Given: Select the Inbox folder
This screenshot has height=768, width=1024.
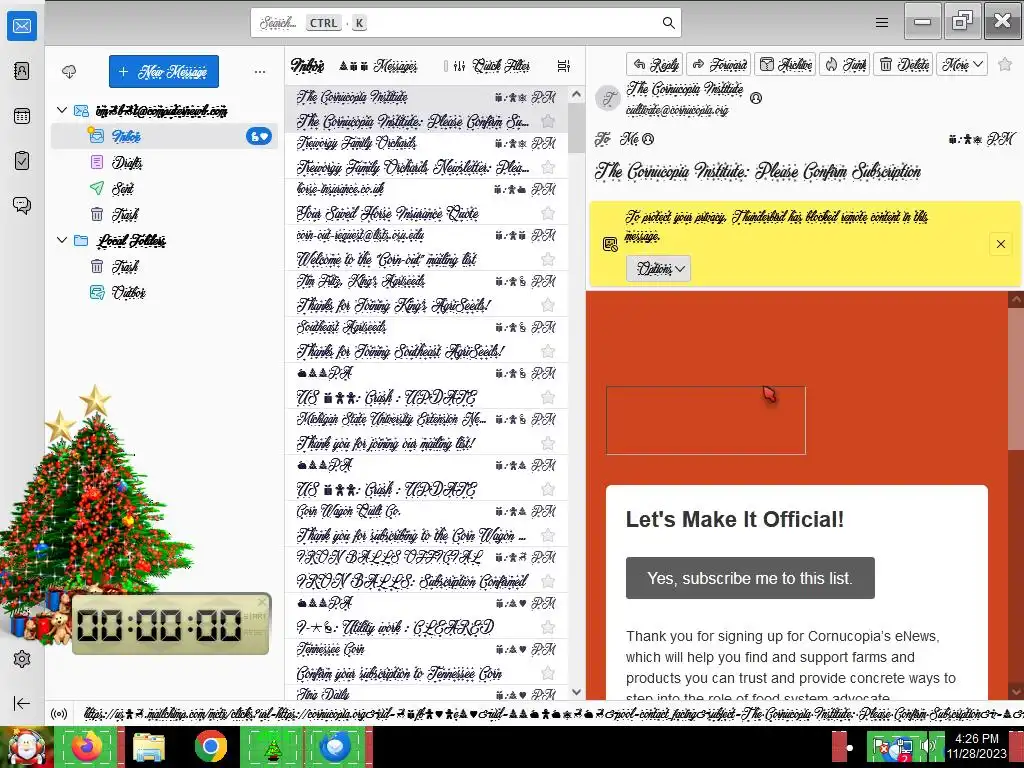Looking at the screenshot, I should [x=164, y=136].
